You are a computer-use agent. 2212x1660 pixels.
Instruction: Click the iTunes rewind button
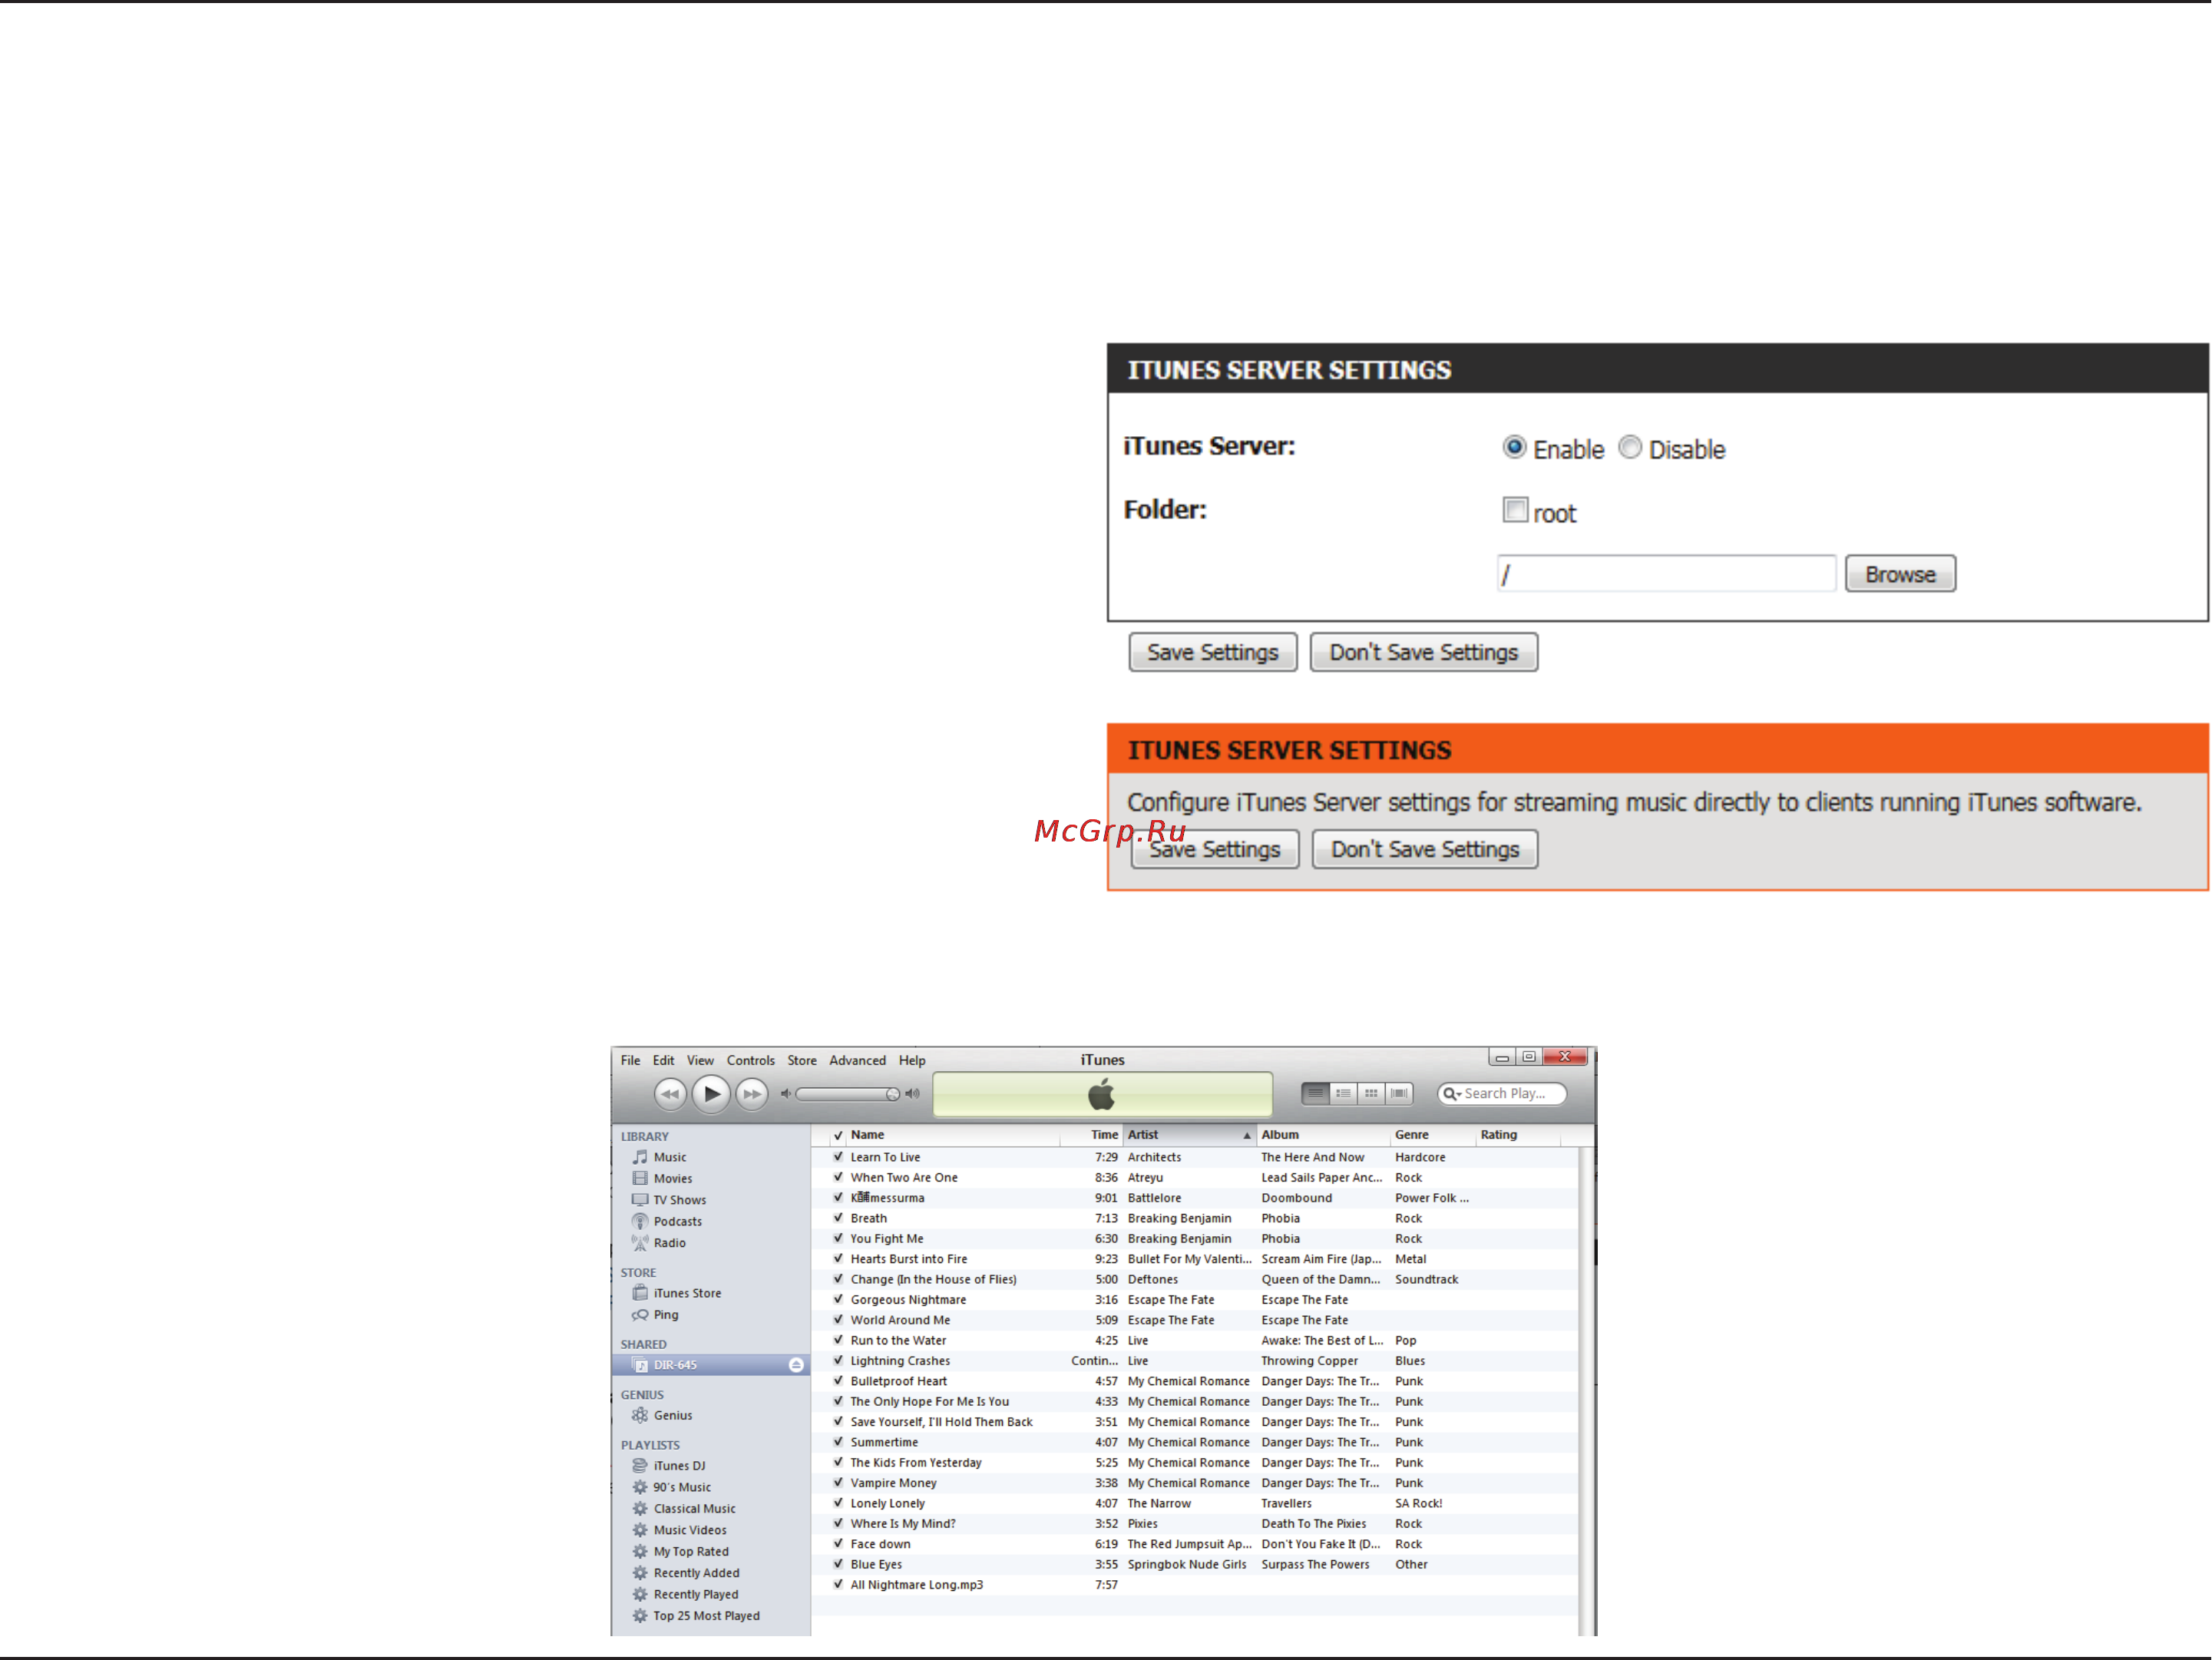tap(670, 1094)
